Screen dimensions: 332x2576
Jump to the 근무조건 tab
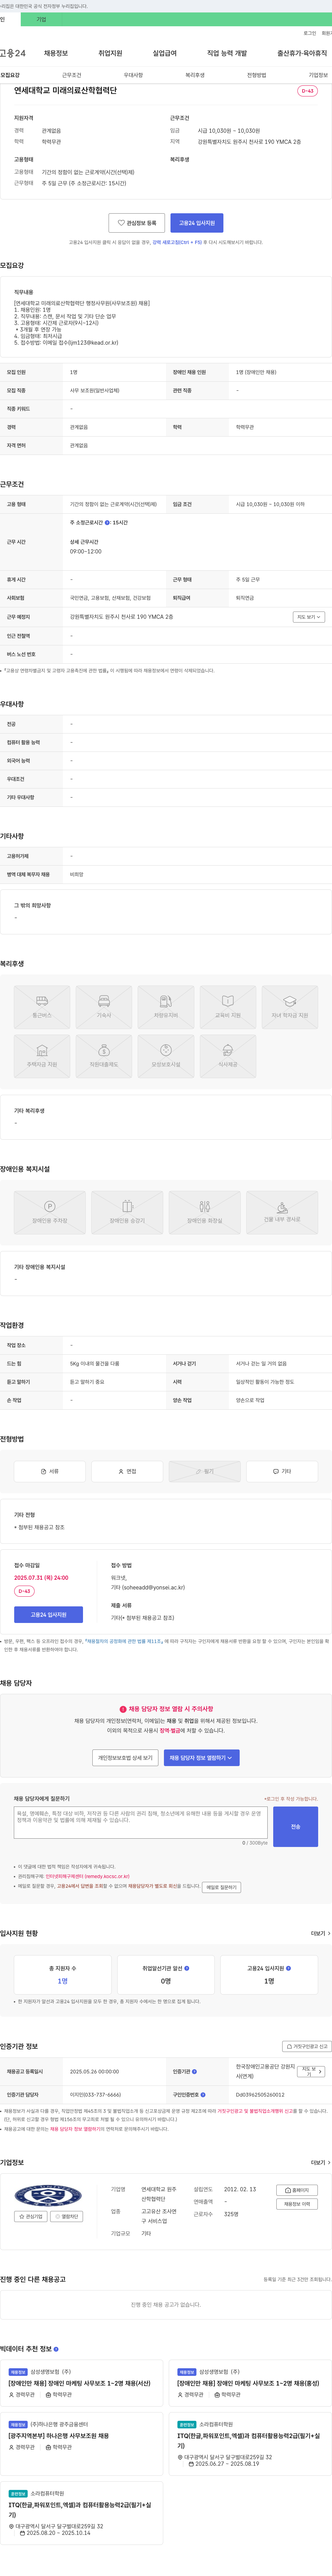tap(72, 75)
